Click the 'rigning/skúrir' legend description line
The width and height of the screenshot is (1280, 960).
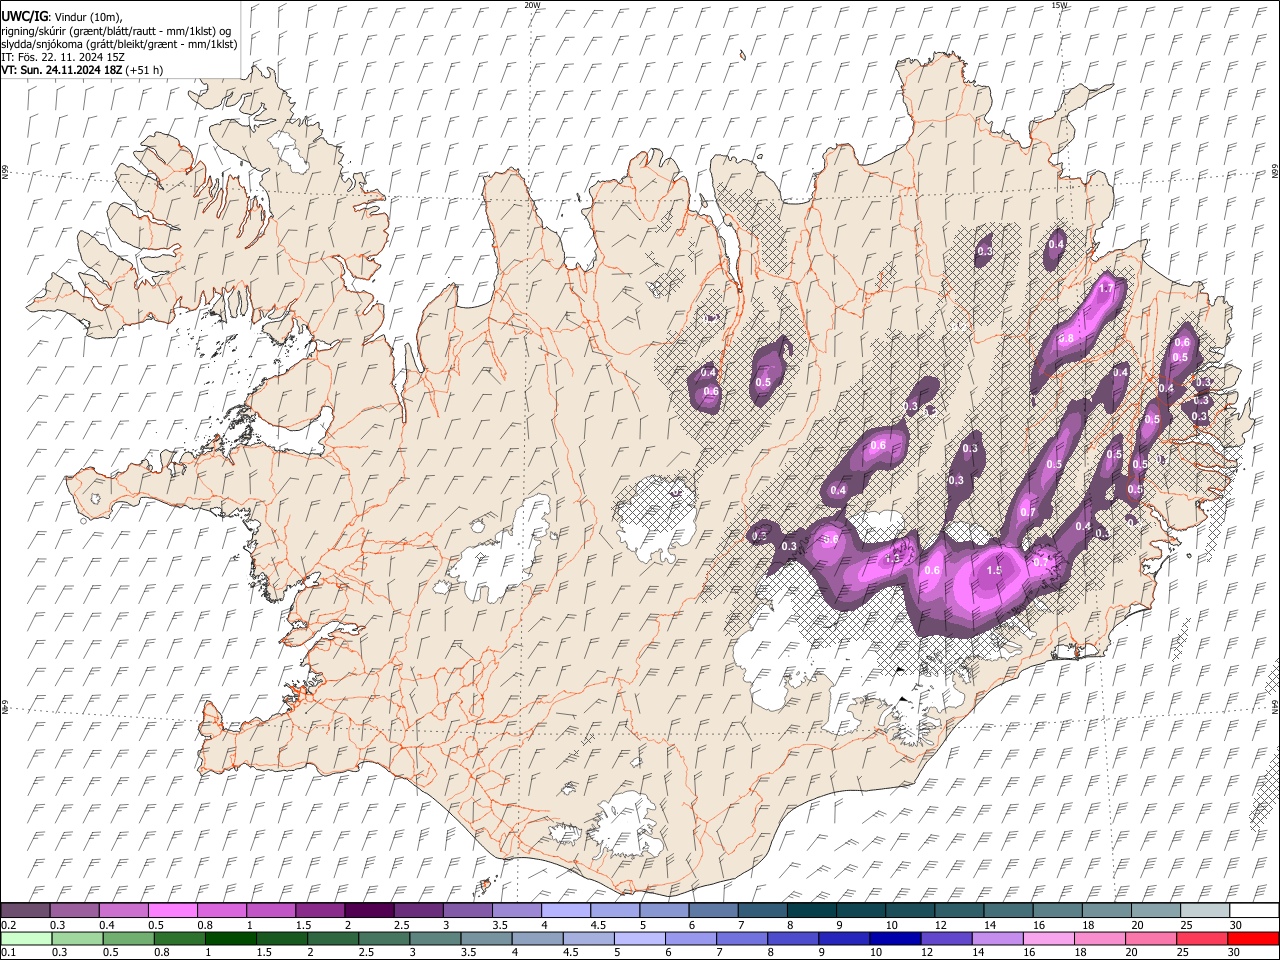point(117,31)
